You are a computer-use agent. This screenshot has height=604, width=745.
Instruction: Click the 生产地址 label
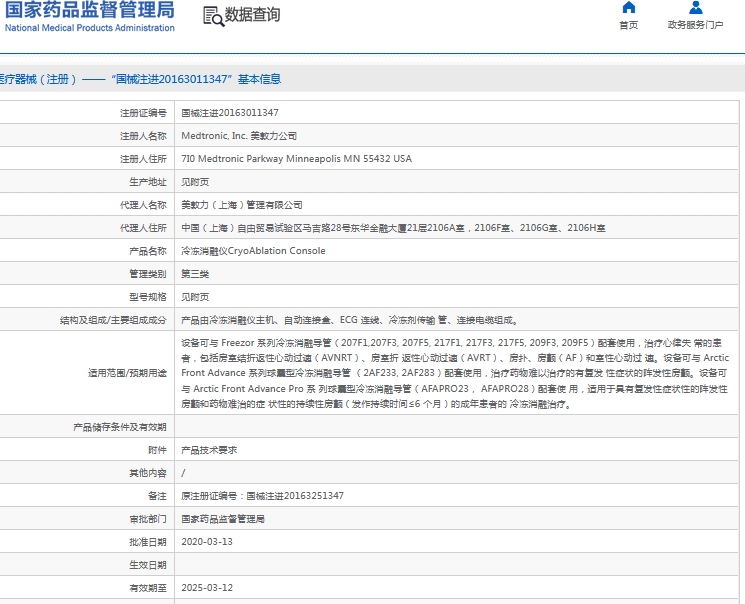pos(148,182)
